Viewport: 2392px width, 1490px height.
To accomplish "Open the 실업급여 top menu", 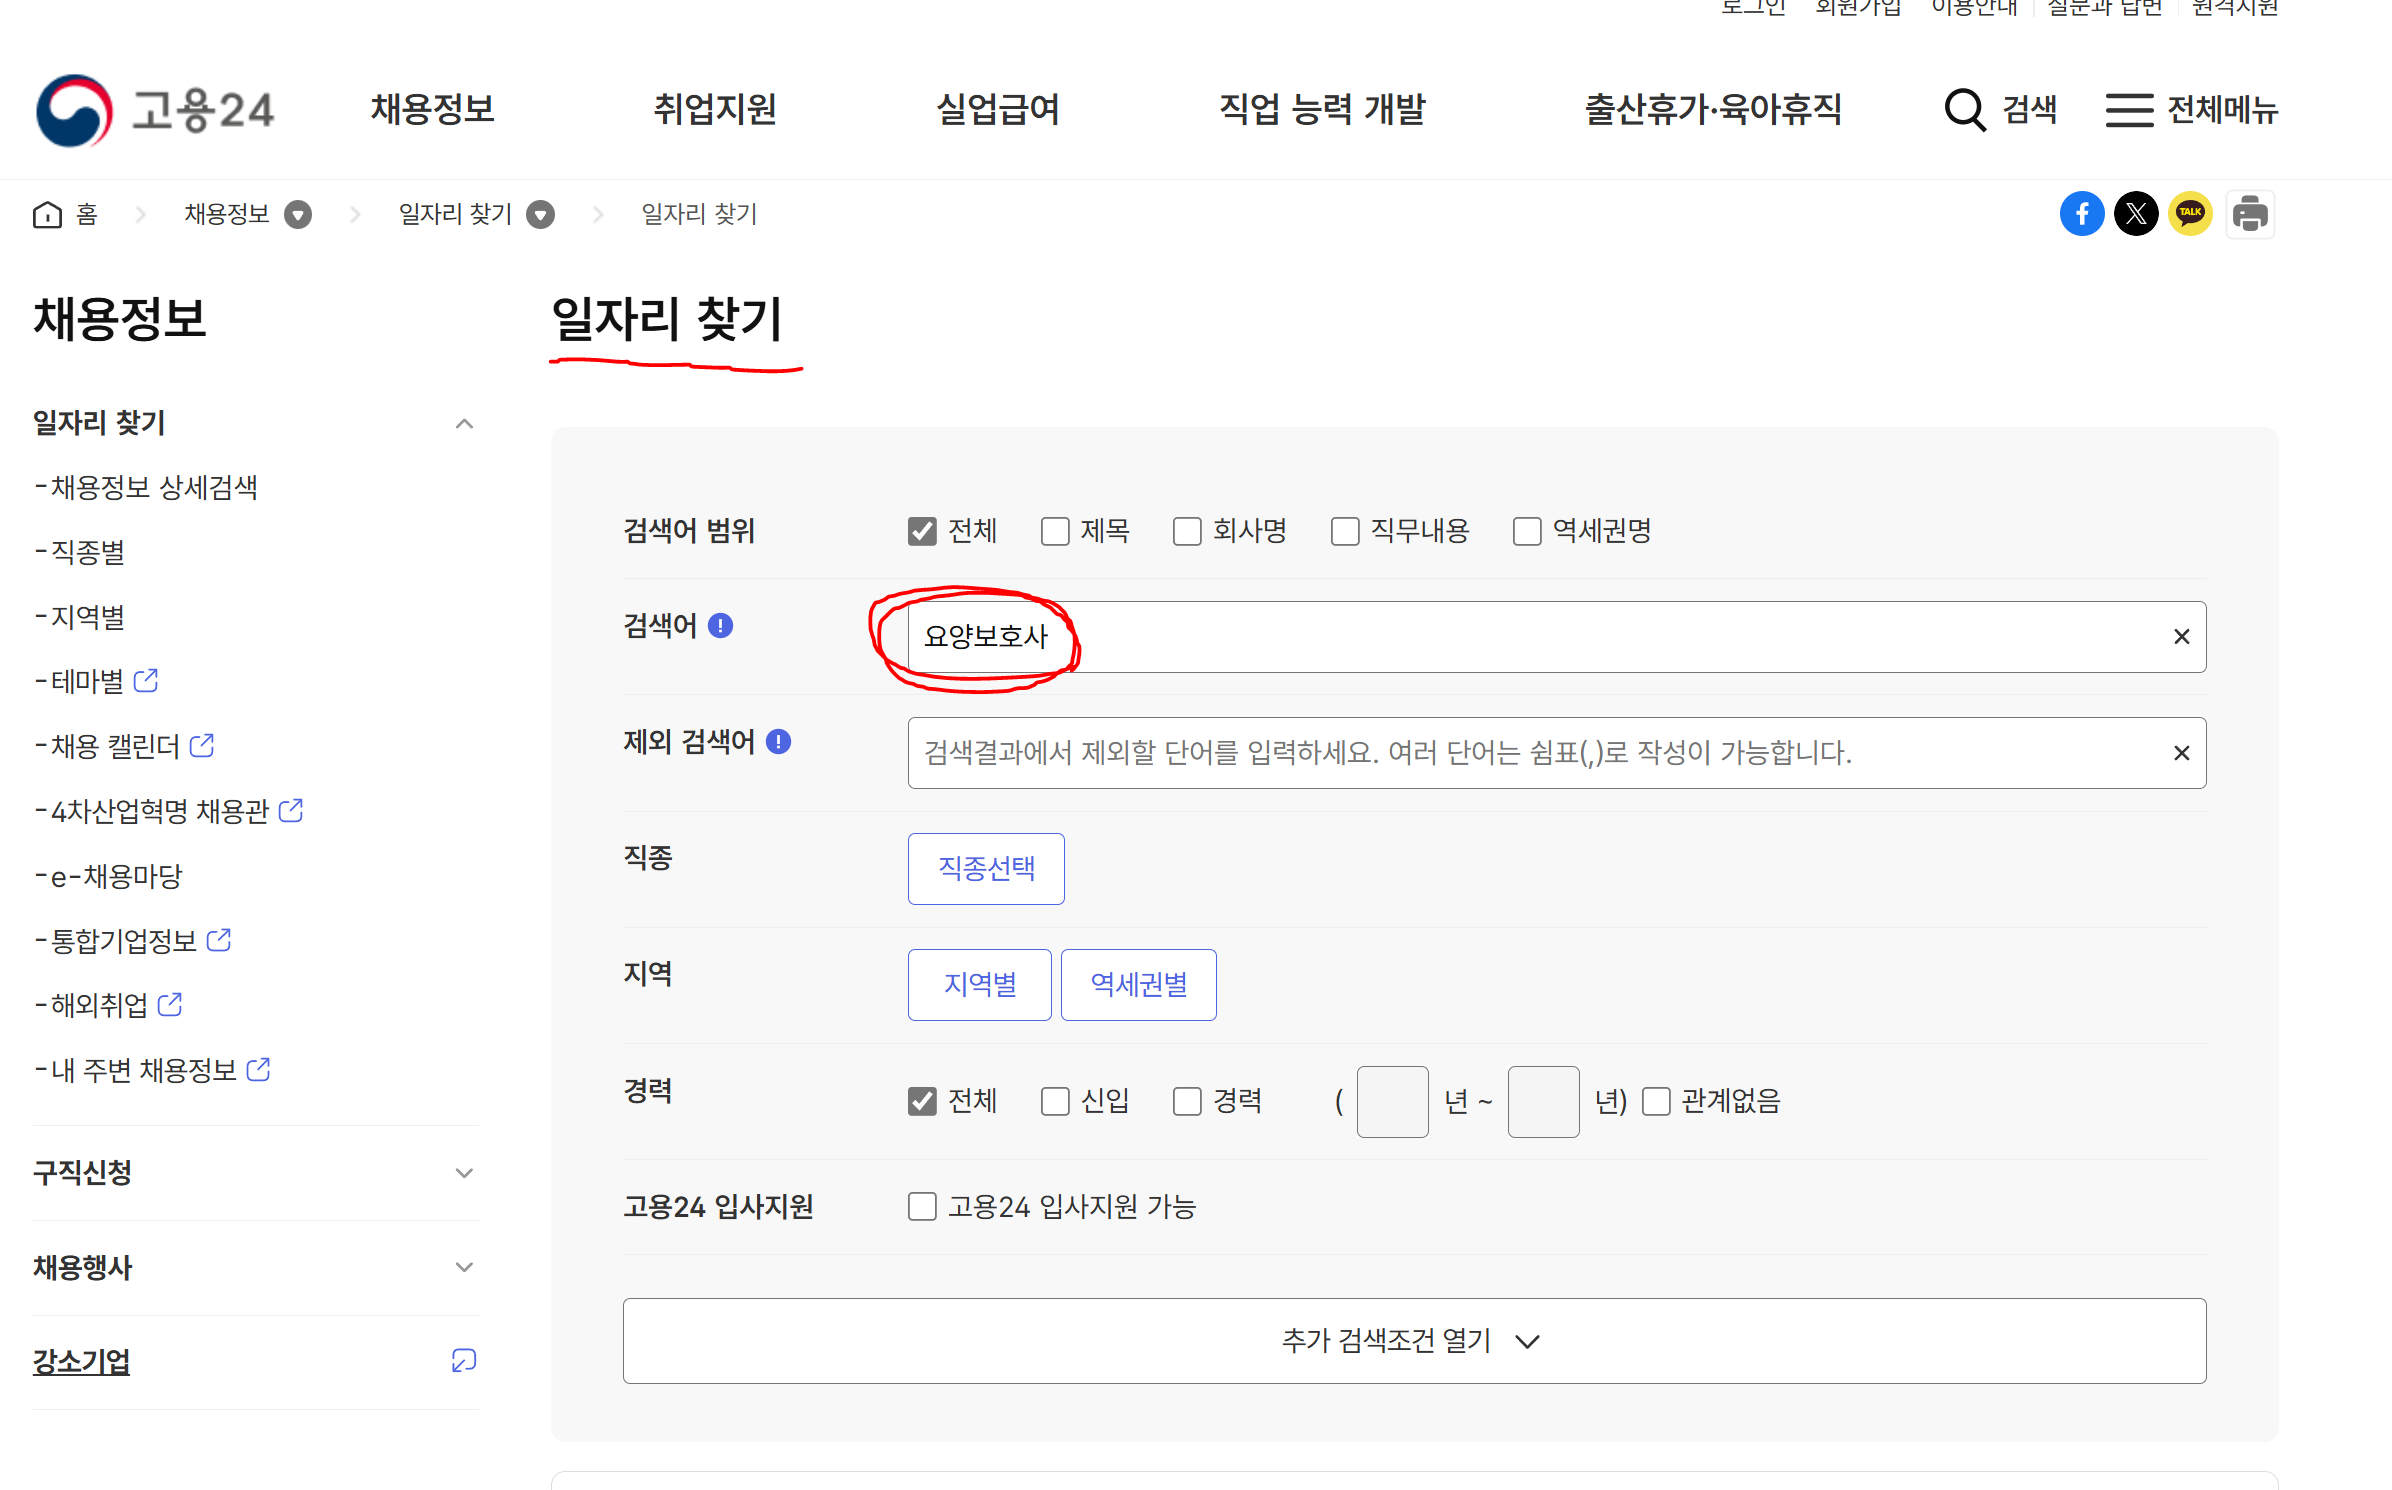I will (x=997, y=110).
